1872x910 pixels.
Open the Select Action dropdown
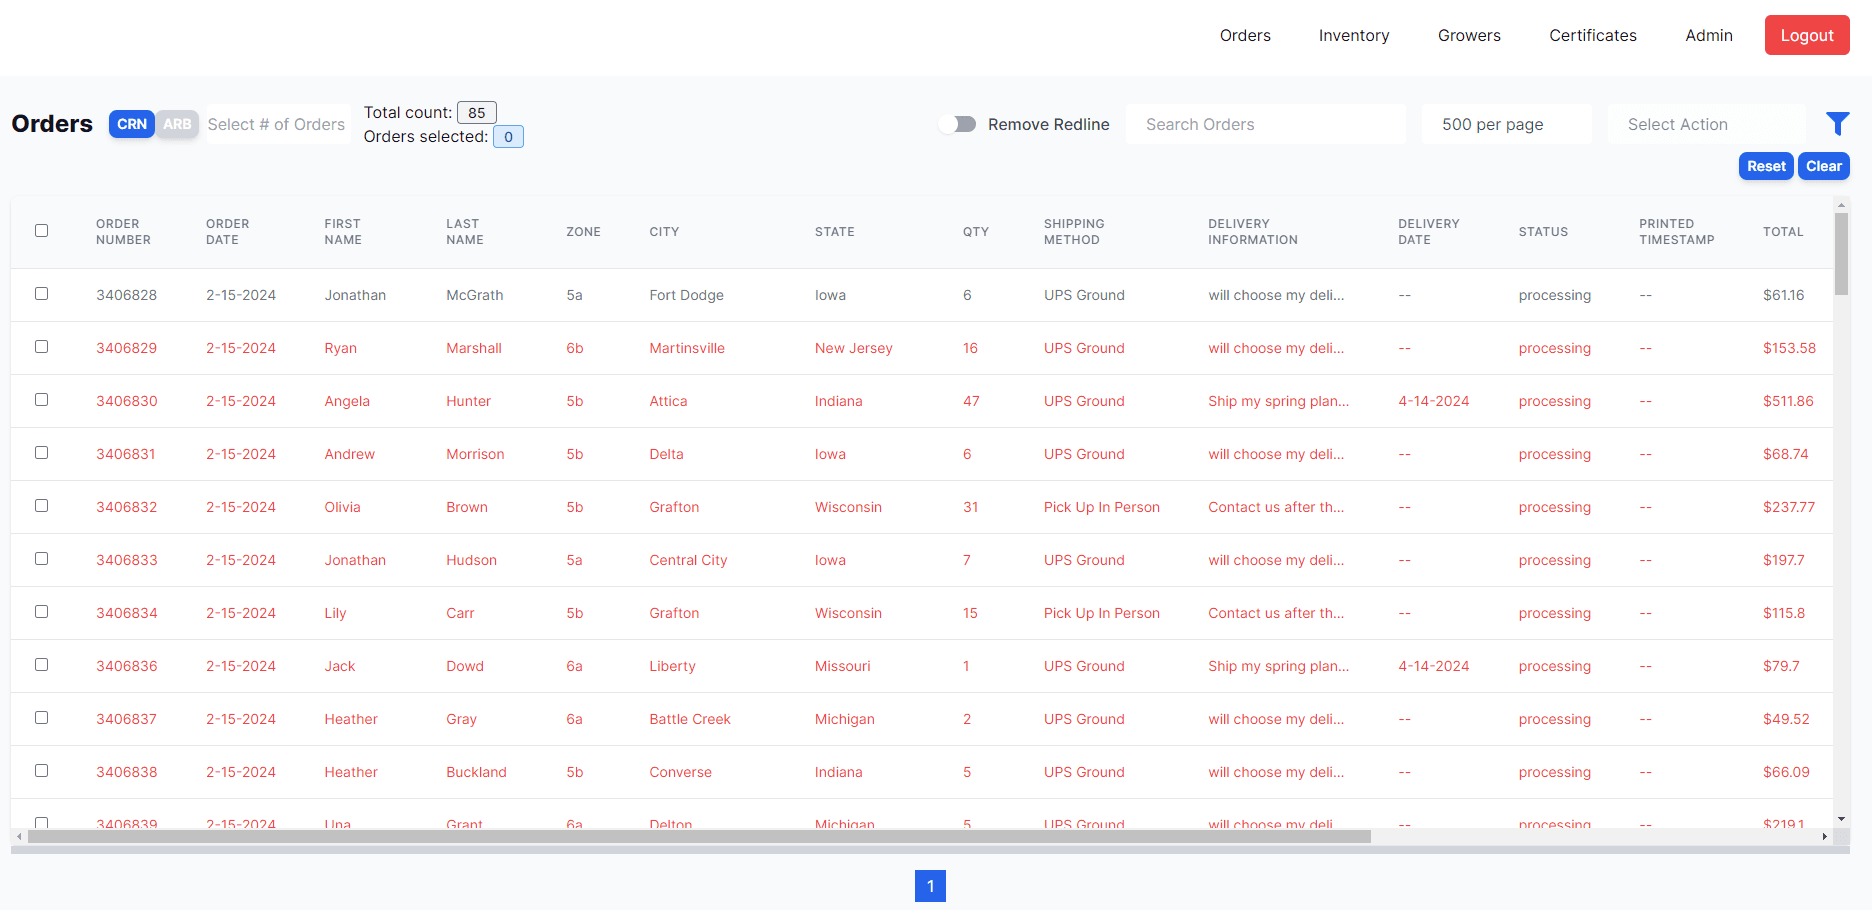pyautogui.click(x=1706, y=124)
